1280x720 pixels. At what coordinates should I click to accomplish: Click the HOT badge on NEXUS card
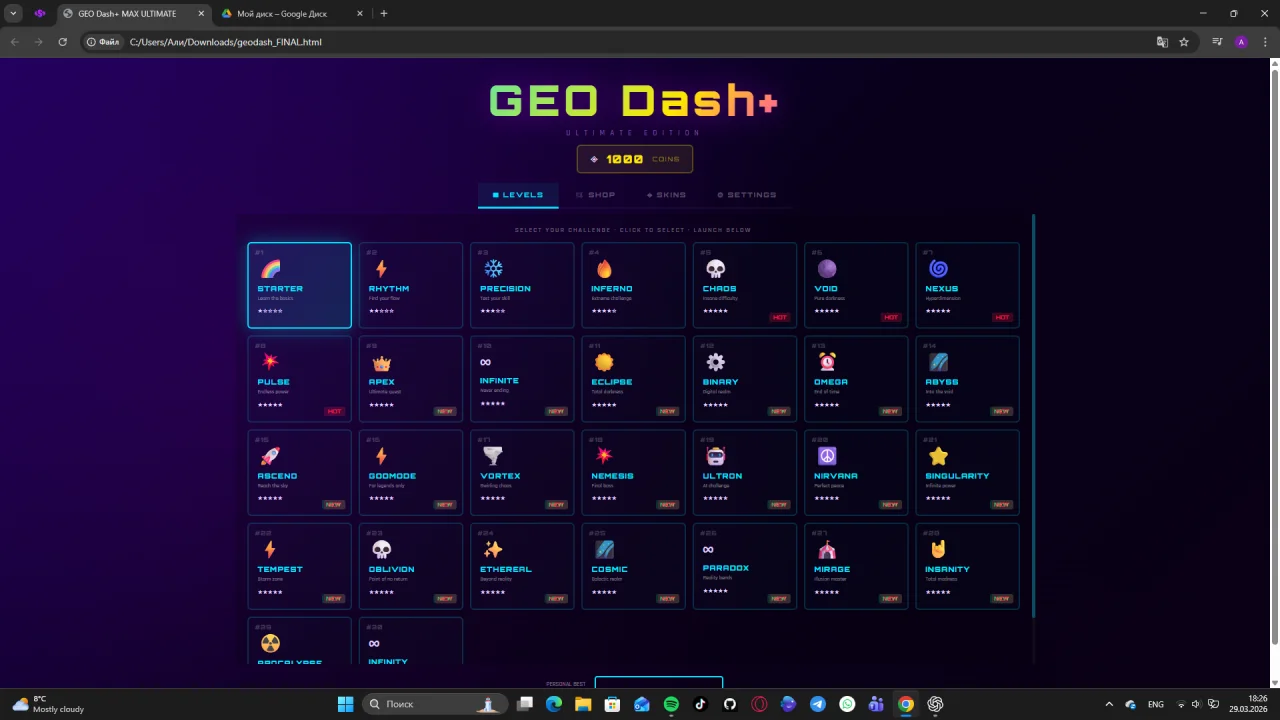pos(1002,317)
